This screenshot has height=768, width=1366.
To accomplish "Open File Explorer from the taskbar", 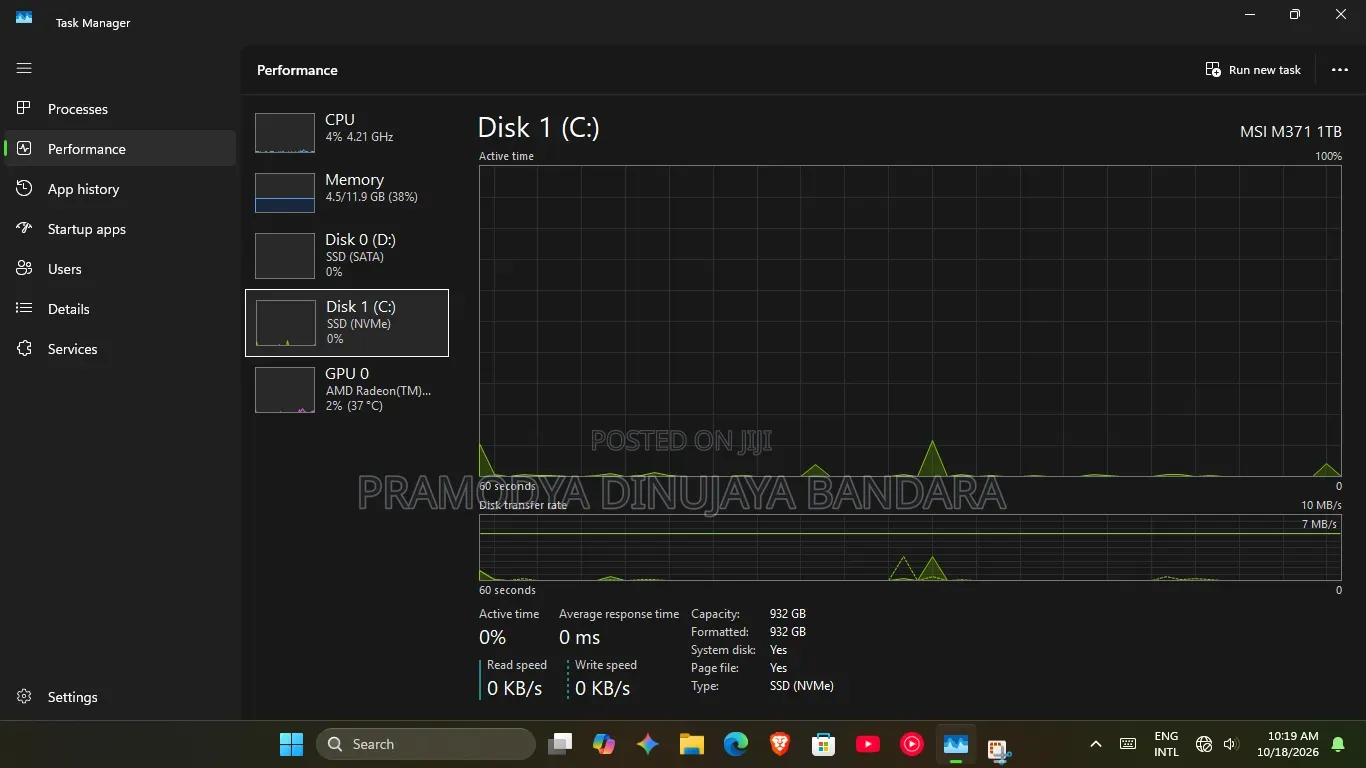I will pyautogui.click(x=692, y=744).
